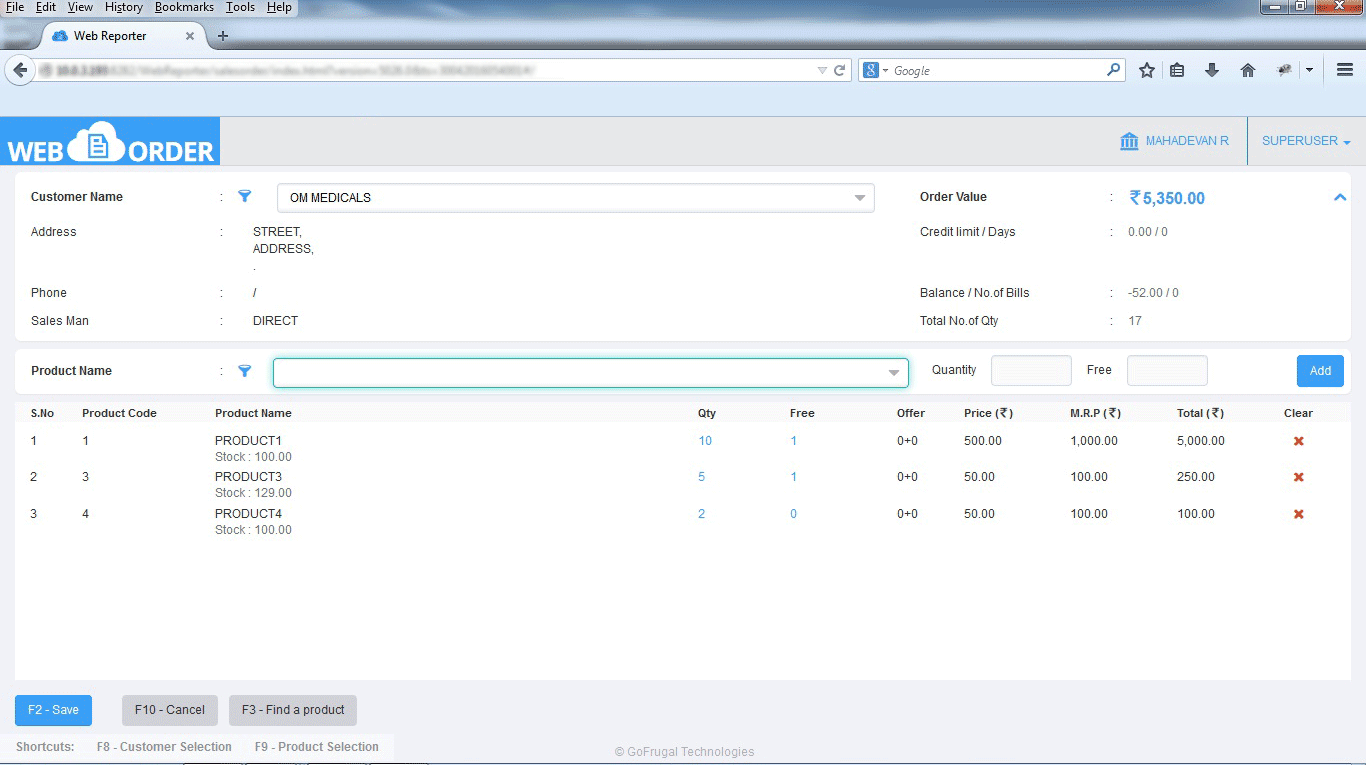Clear the PRODUCT3 row using red X
1366x768 pixels.
click(x=1298, y=477)
